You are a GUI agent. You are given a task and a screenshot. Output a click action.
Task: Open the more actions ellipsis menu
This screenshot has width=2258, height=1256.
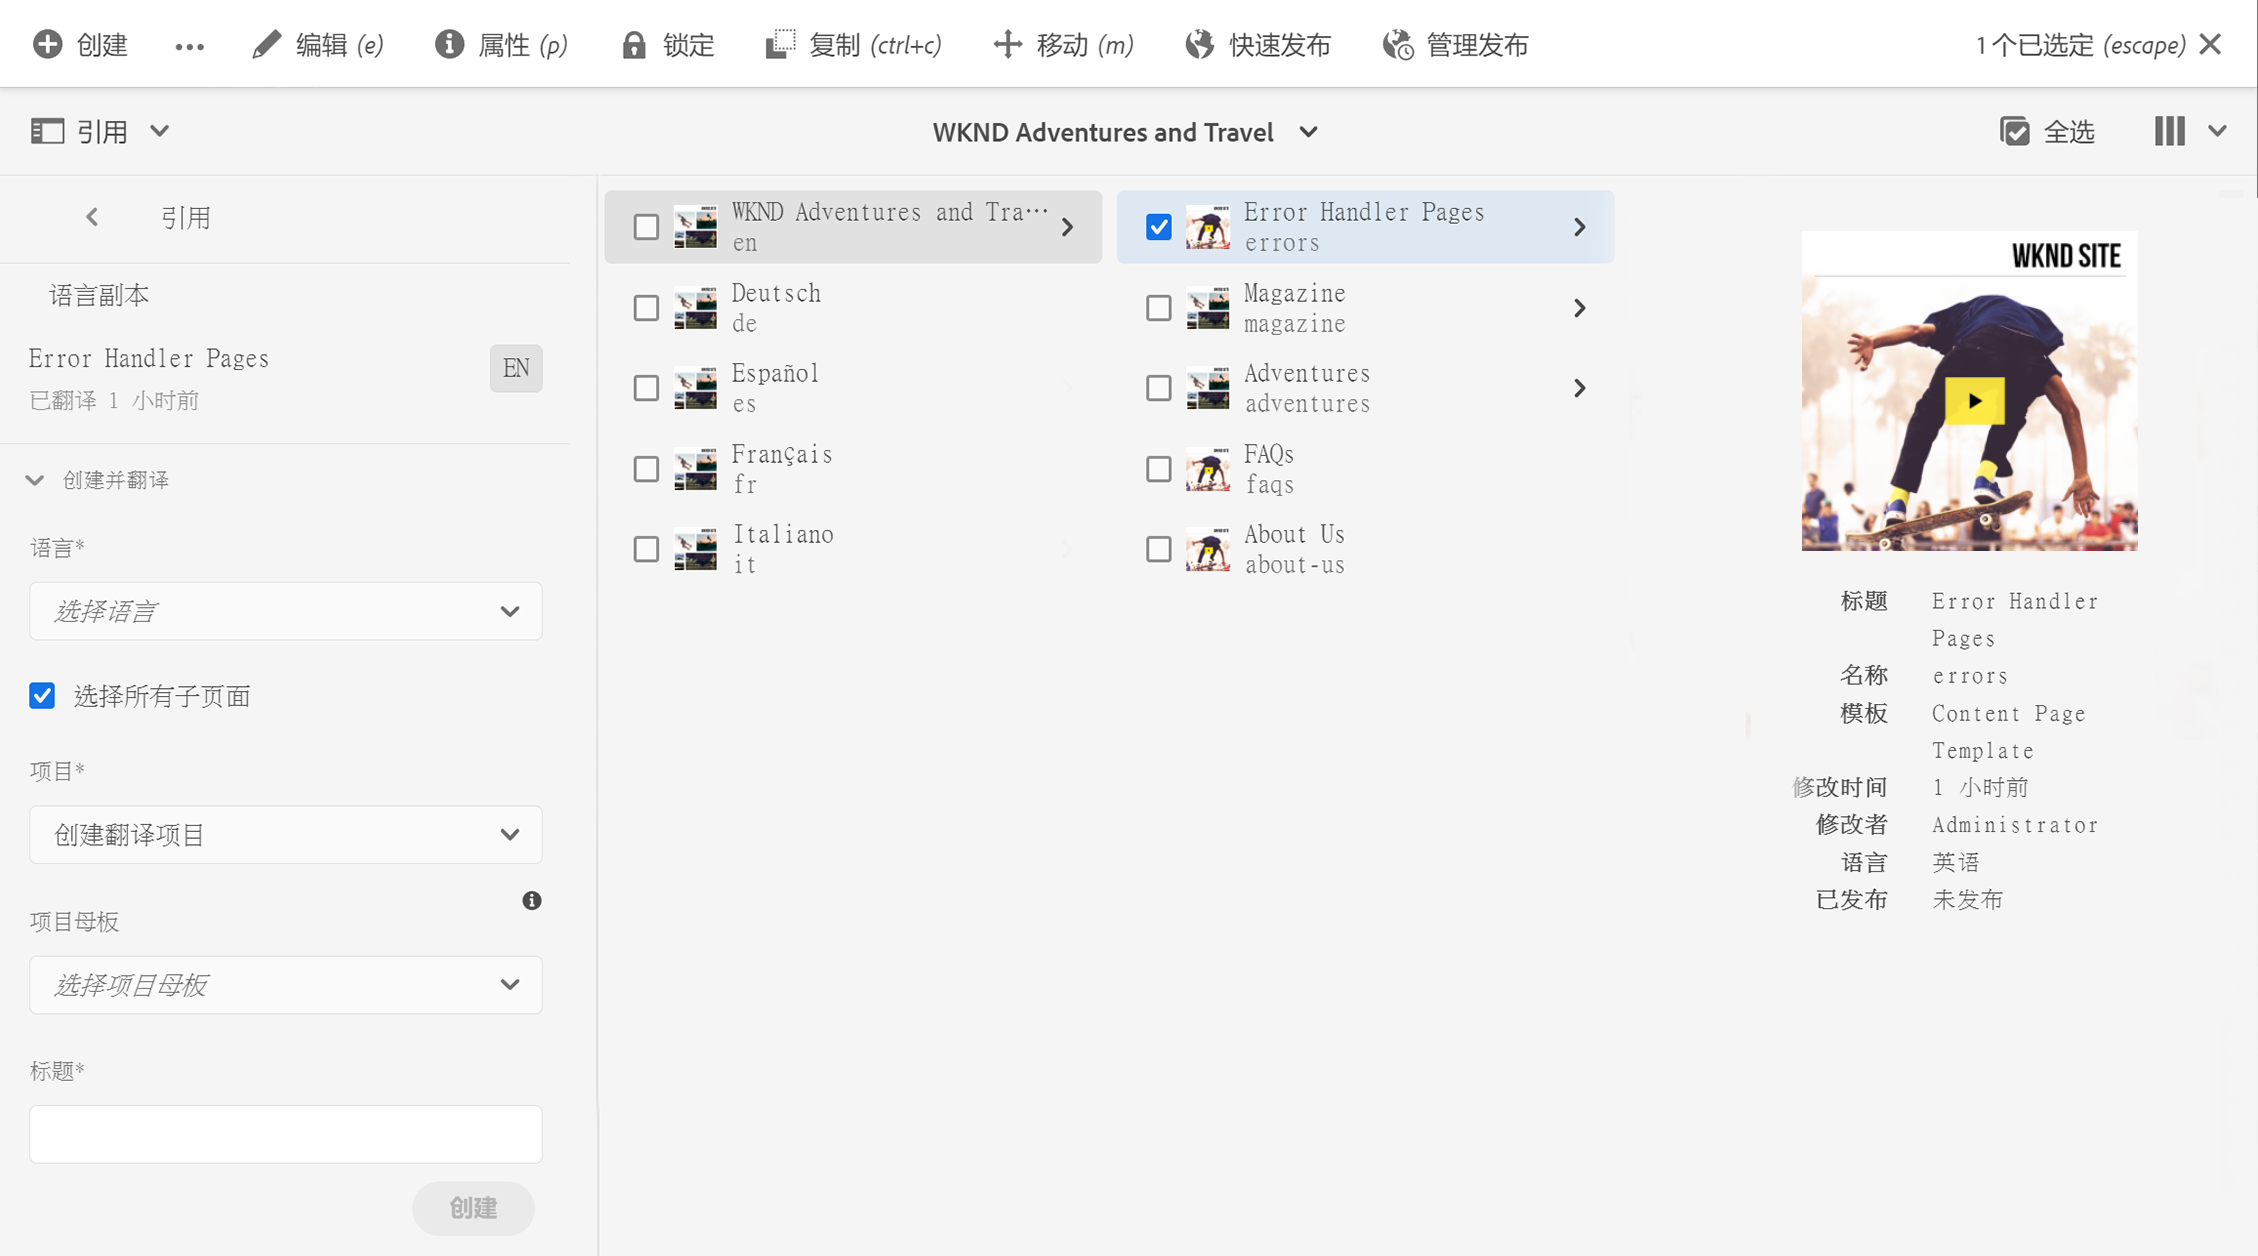click(189, 46)
